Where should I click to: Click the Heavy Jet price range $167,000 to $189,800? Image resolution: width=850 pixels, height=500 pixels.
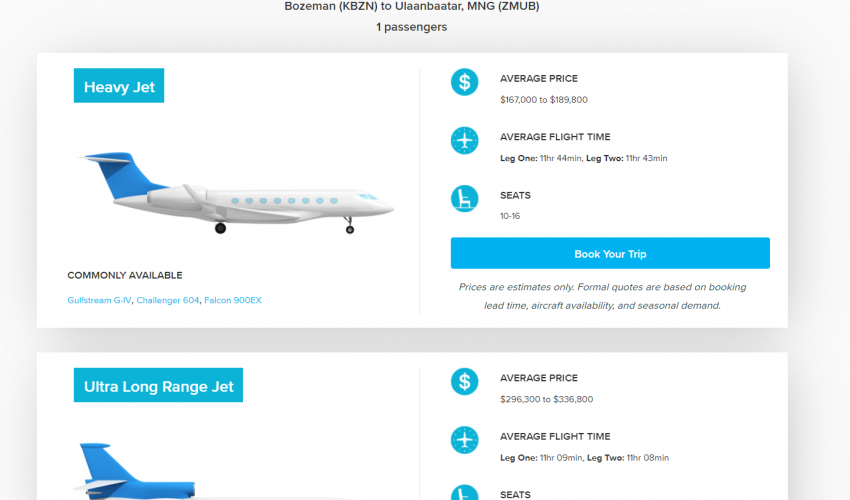(x=543, y=100)
